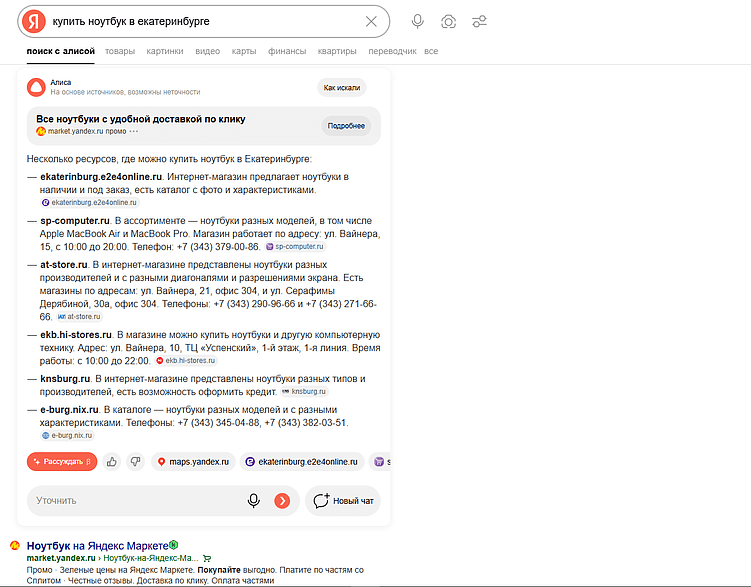Click partially visible purple source chip at row end
The image size is (751, 587).
[x=380, y=462]
